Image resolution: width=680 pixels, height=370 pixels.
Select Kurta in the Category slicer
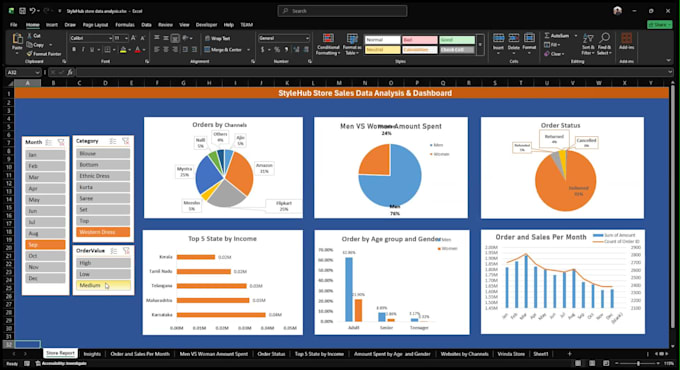103,187
